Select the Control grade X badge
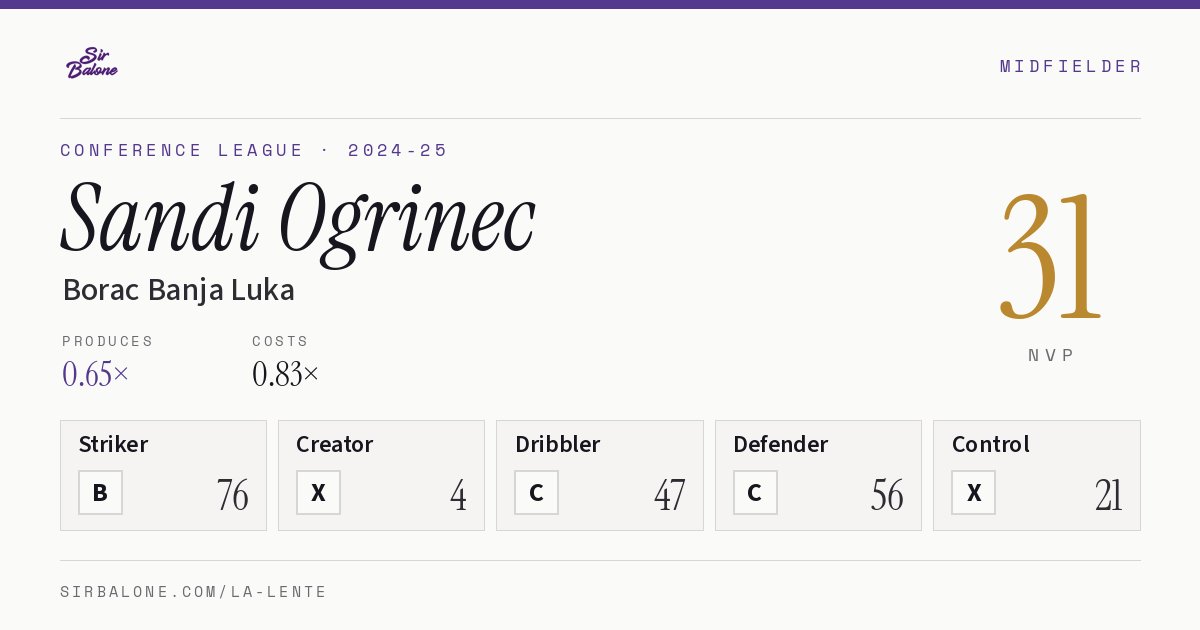This screenshot has width=1200, height=630. click(x=973, y=493)
